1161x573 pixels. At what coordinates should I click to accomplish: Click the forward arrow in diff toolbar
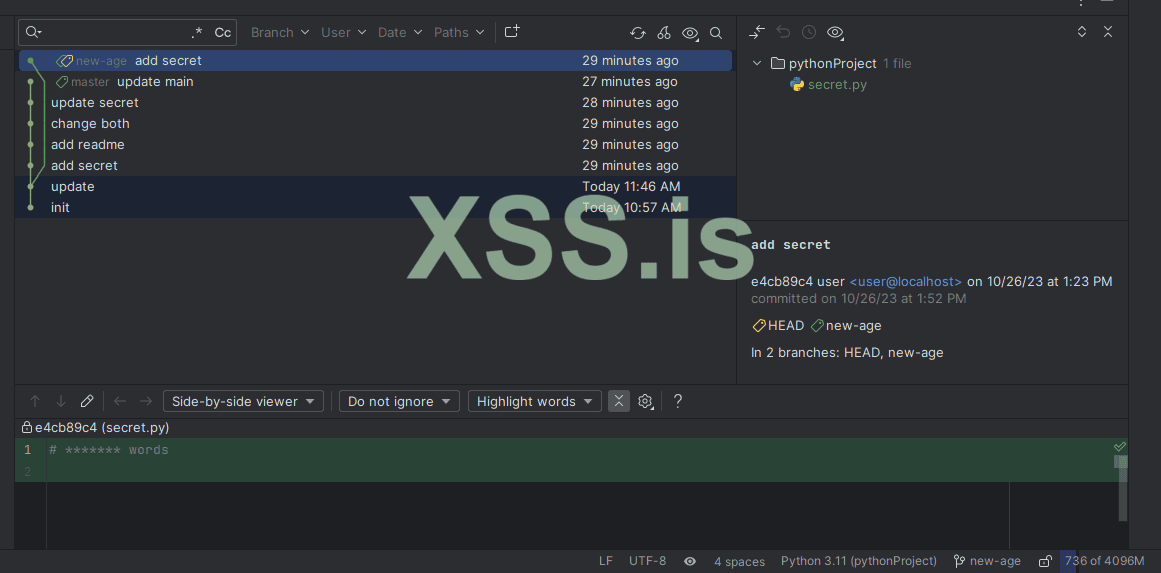146,401
